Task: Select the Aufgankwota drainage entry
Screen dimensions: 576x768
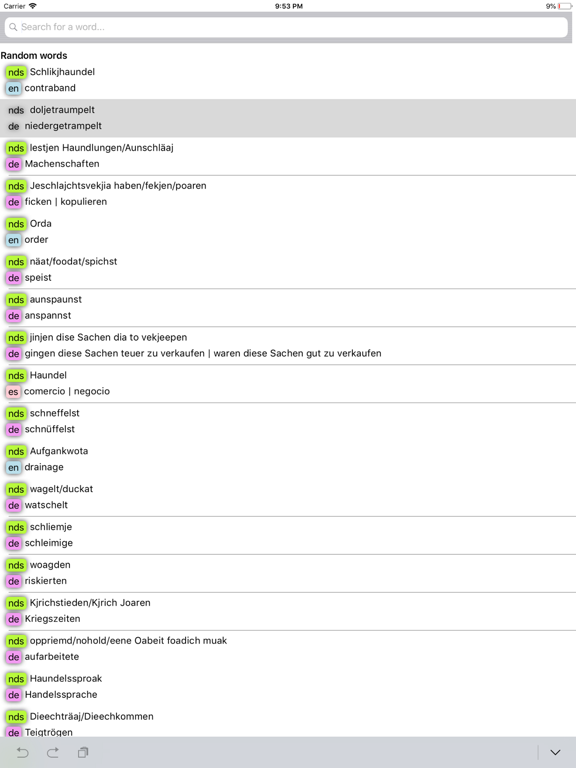Action: [288, 459]
